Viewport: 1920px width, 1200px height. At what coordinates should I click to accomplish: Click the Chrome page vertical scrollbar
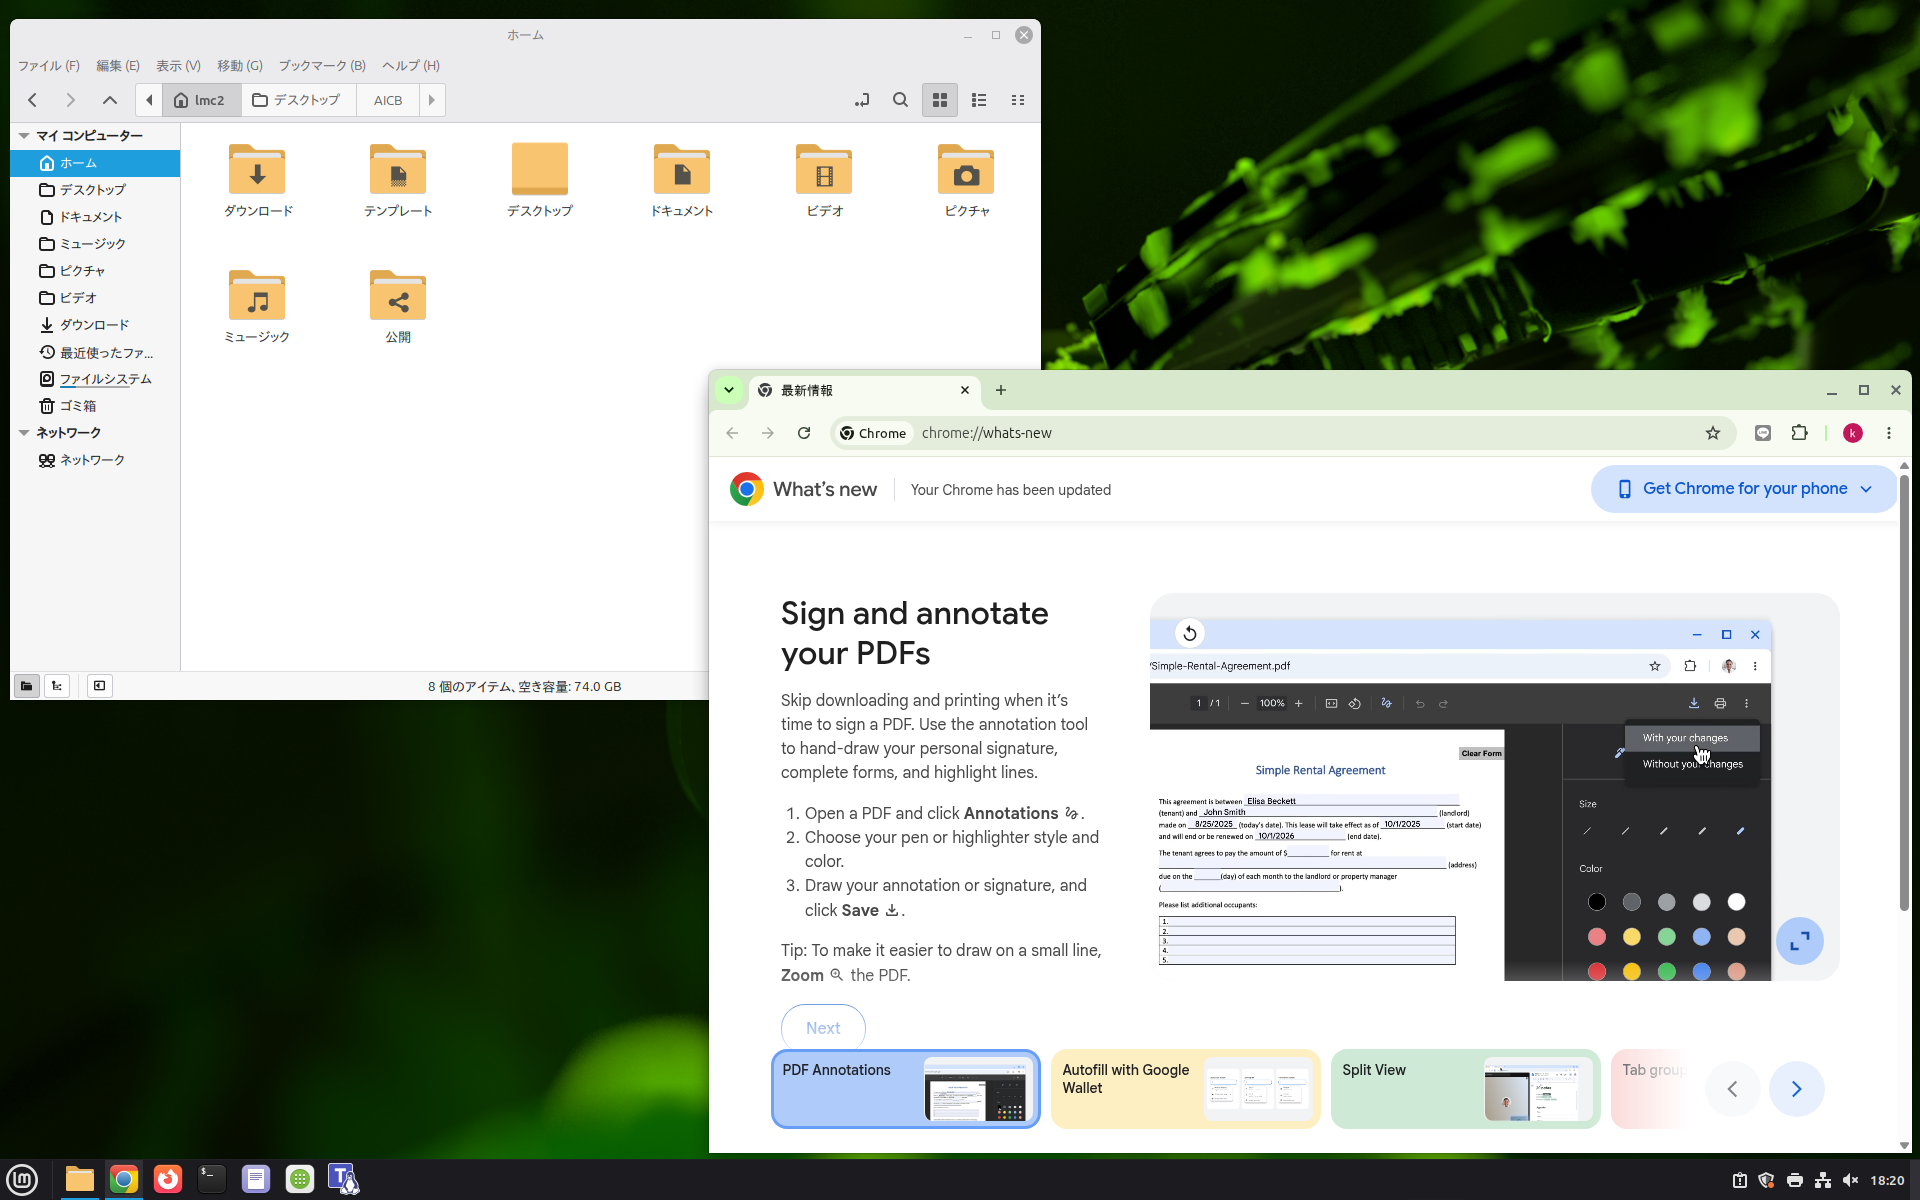click(1904, 693)
